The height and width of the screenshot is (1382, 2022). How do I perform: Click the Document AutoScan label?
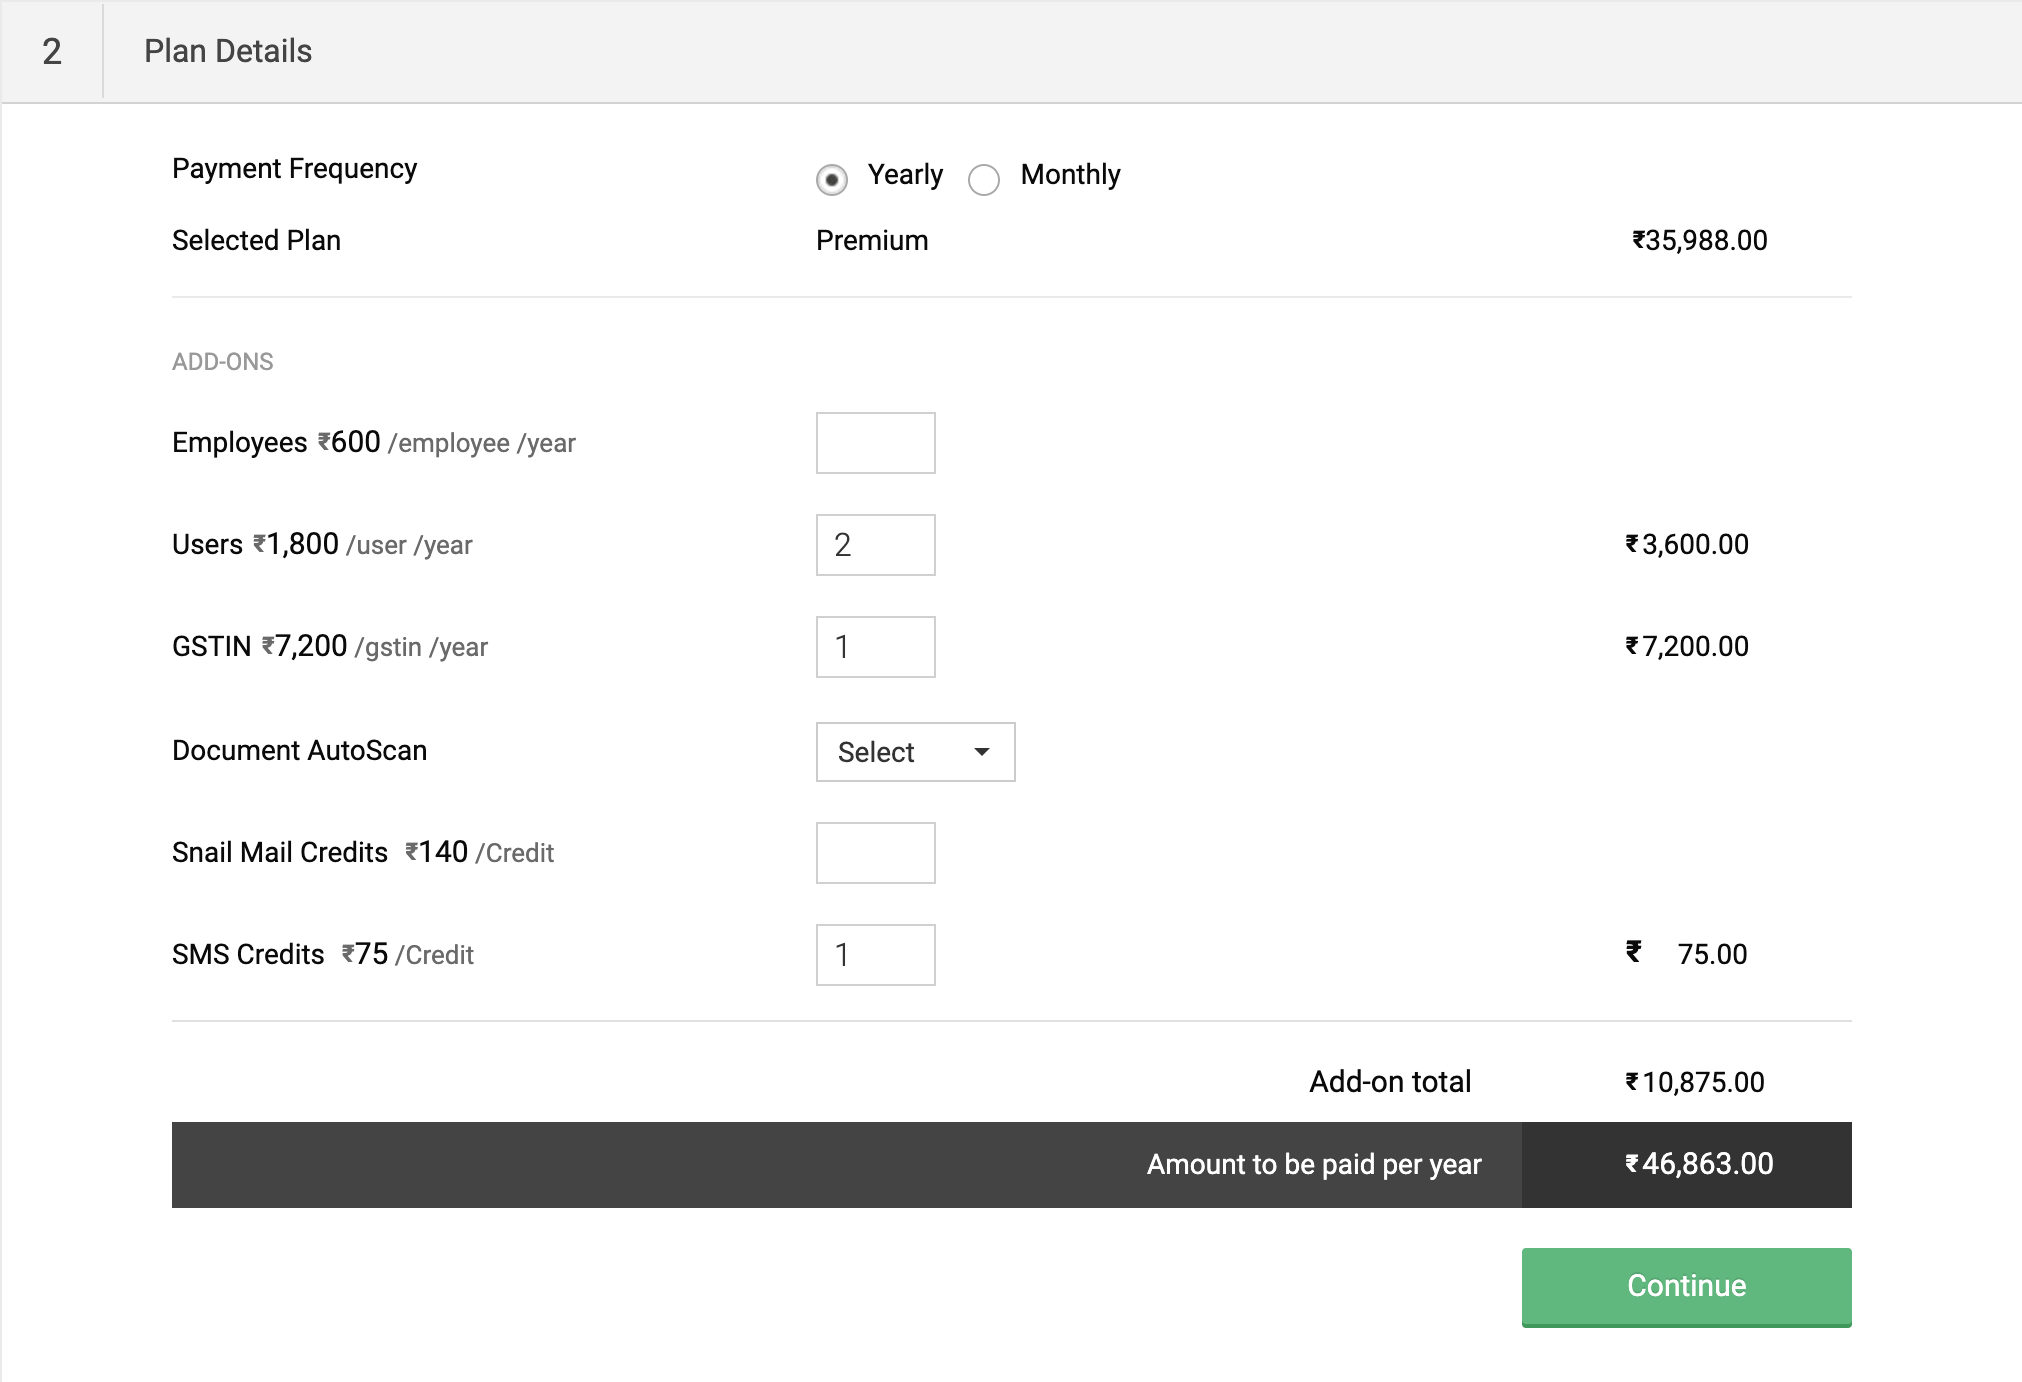pyautogui.click(x=299, y=751)
